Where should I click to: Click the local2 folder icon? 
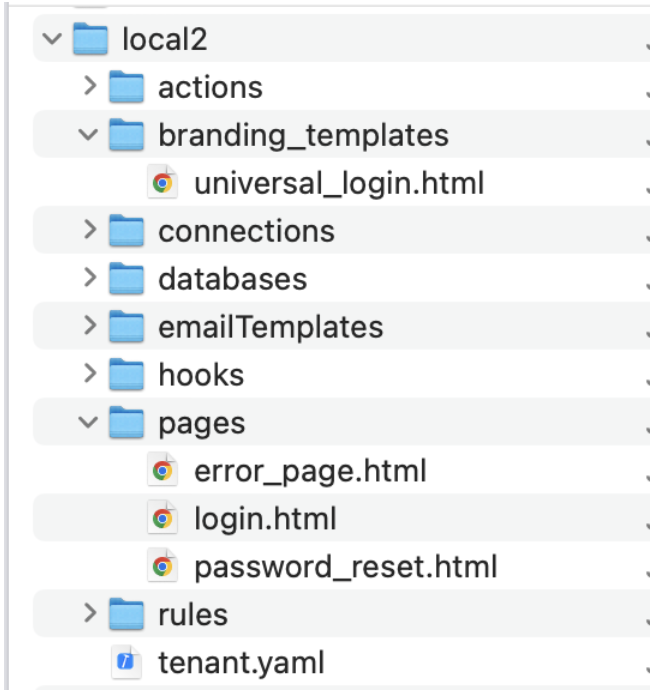(x=90, y=40)
